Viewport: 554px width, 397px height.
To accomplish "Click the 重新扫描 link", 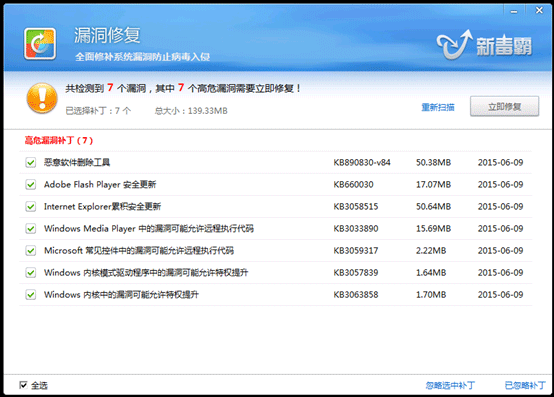I will point(438,107).
